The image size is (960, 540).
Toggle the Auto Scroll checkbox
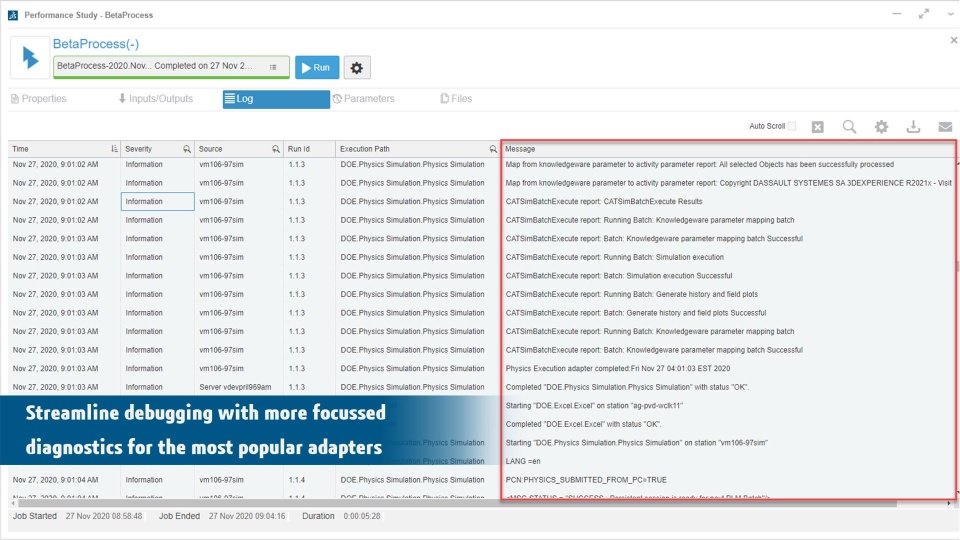792,126
